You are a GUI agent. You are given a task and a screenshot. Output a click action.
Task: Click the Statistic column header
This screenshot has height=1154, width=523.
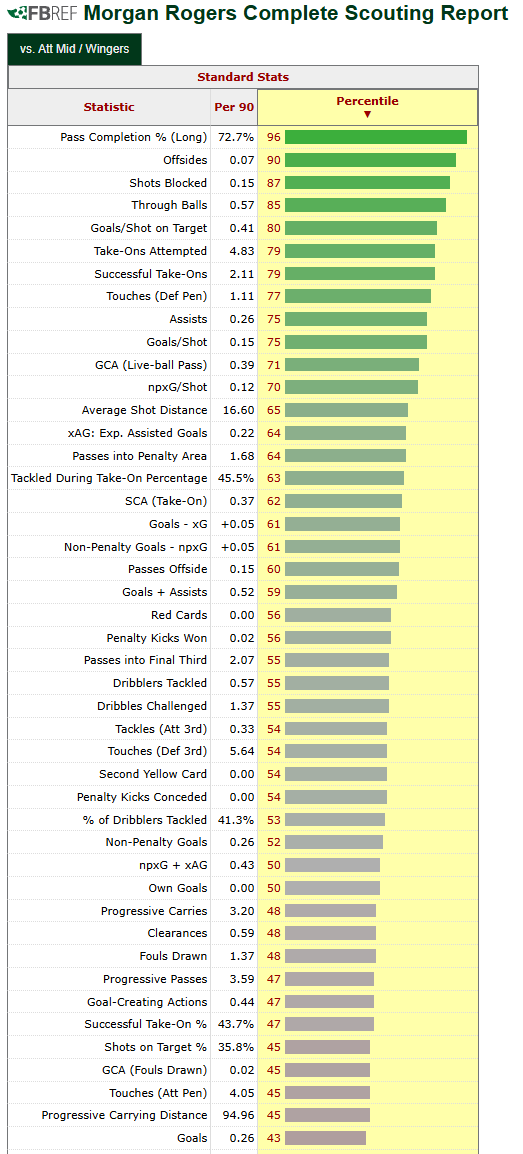[109, 107]
